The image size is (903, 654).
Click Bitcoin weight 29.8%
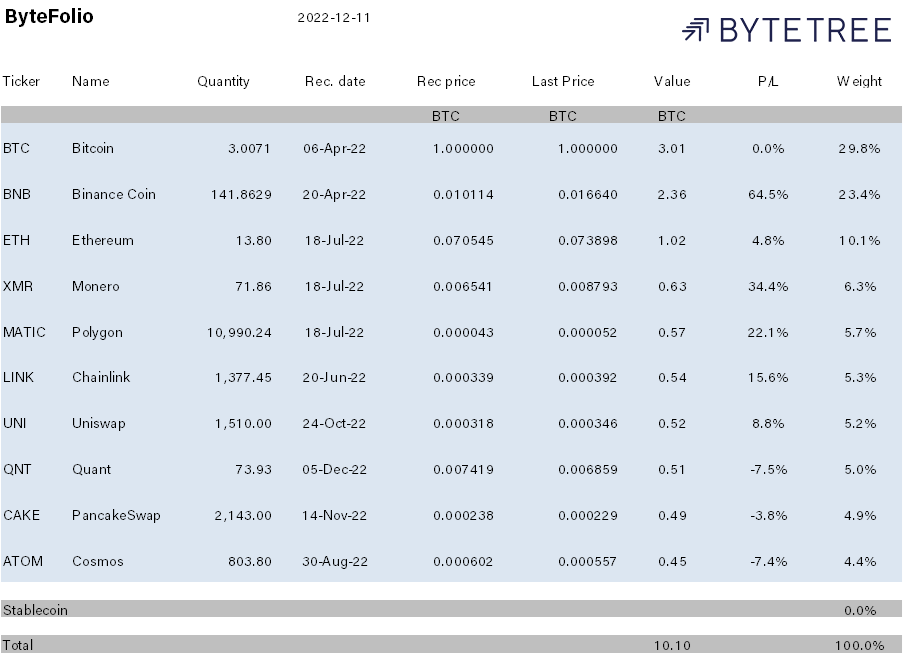pos(859,148)
